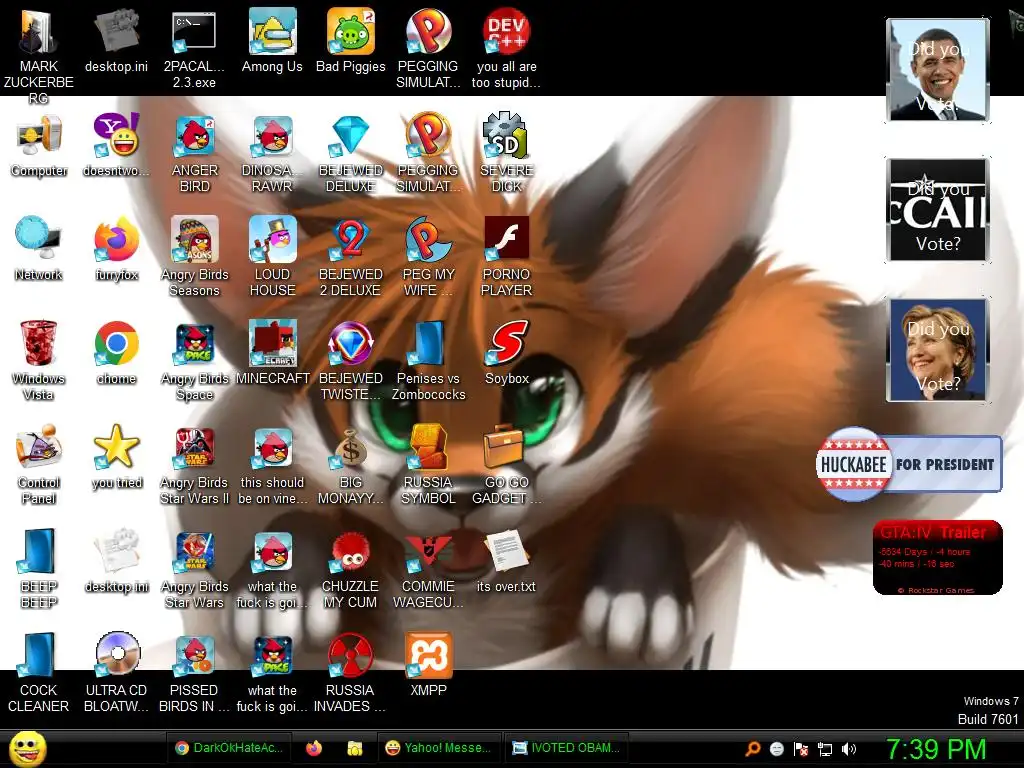The image size is (1024, 768).
Task: Open the Obama 'Did you Vote?' gadget
Action: pyautogui.click(x=938, y=70)
